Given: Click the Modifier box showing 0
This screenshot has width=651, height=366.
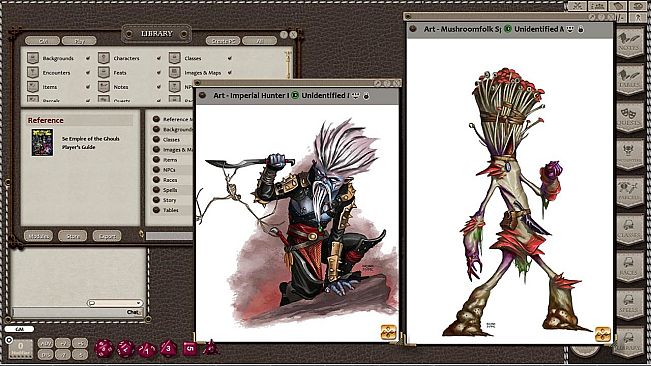Looking at the screenshot, I should [20, 349].
